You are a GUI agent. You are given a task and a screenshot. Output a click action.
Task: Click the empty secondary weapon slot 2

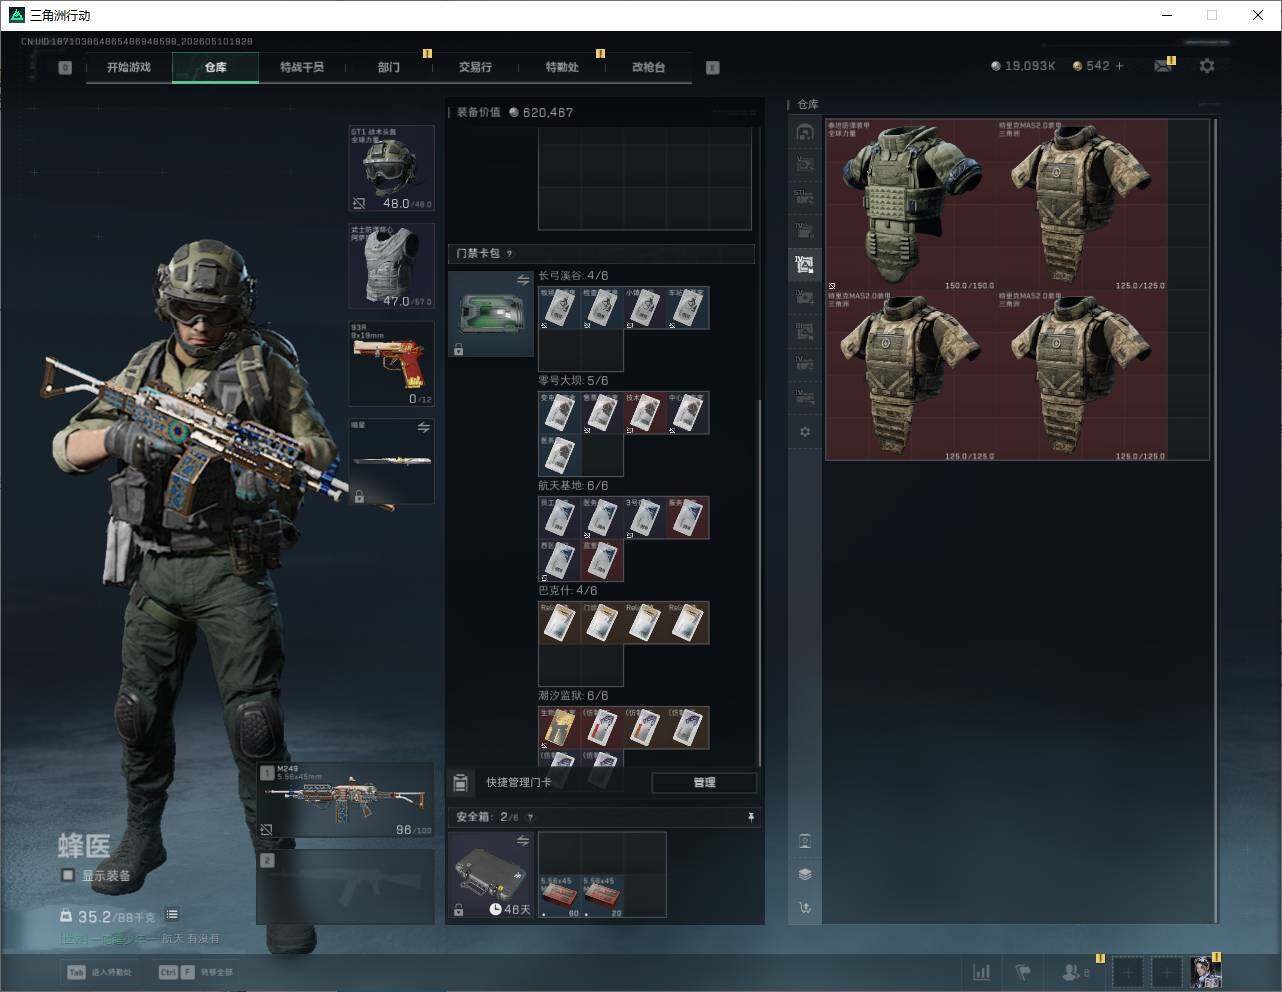[x=346, y=887]
